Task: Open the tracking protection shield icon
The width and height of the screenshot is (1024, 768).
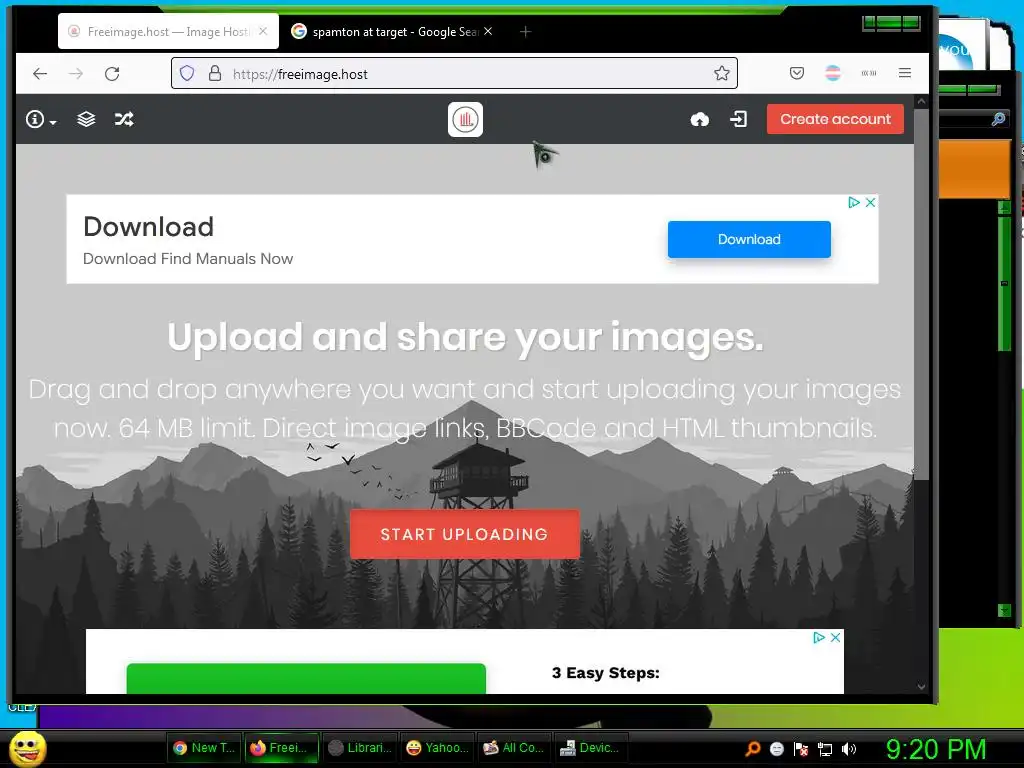Action: [187, 73]
